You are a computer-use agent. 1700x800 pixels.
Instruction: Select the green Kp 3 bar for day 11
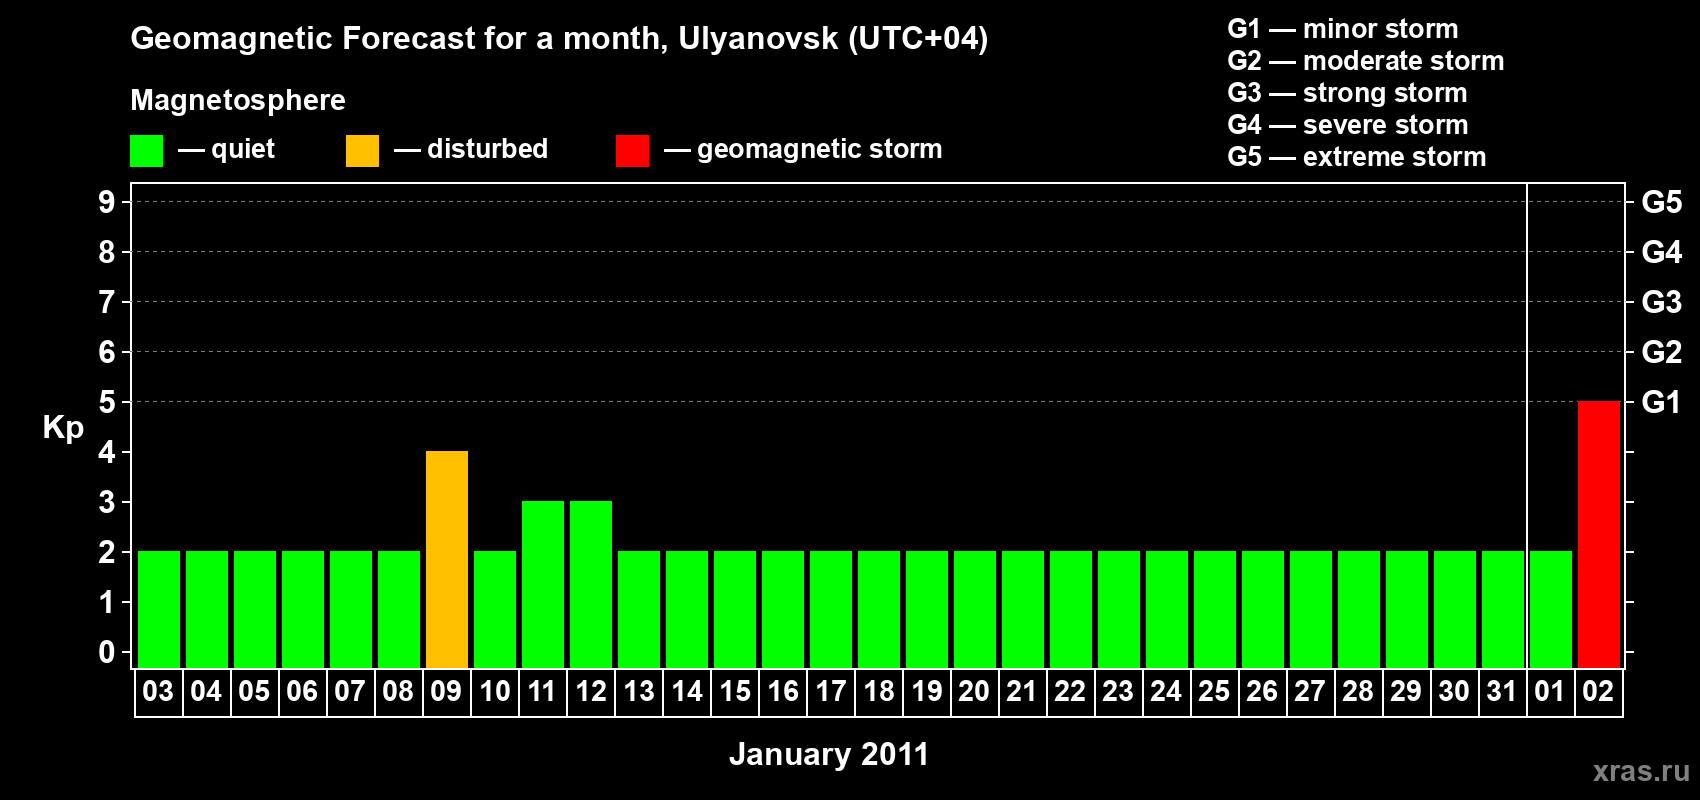(x=543, y=584)
